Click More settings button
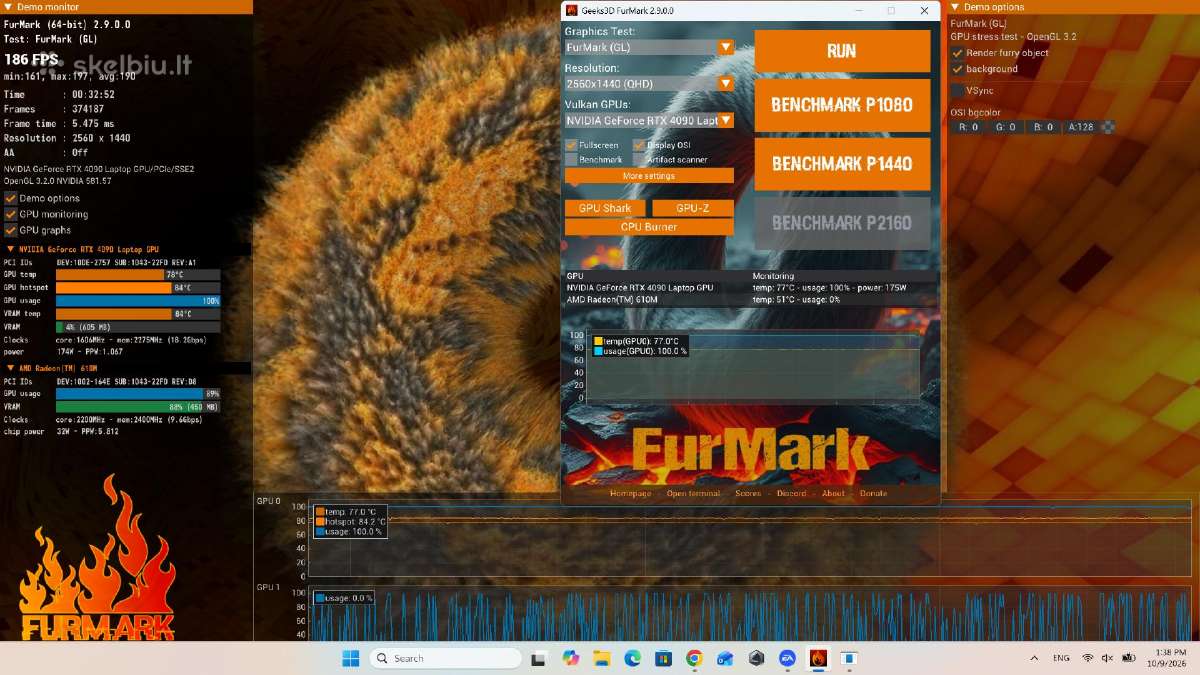The width and height of the screenshot is (1200, 675). pos(649,176)
